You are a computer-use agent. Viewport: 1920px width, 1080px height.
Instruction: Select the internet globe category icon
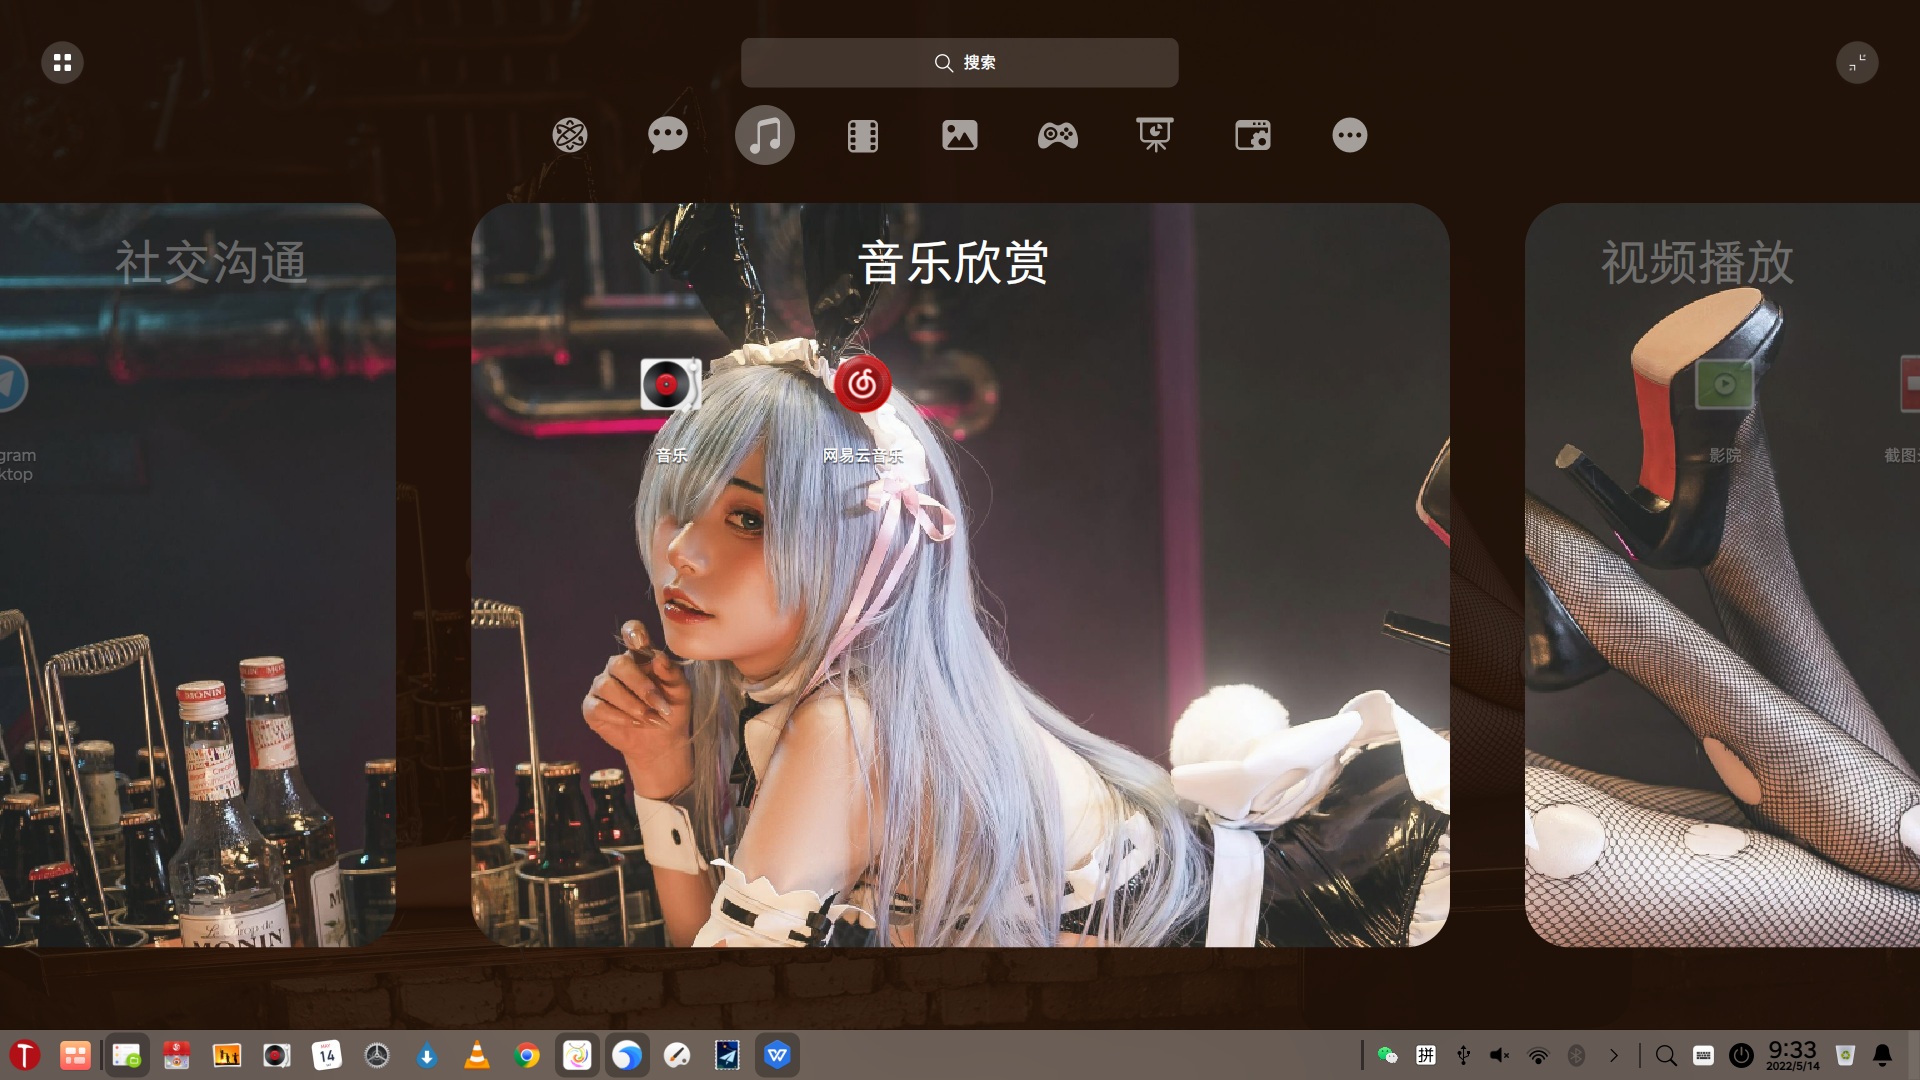coord(570,135)
